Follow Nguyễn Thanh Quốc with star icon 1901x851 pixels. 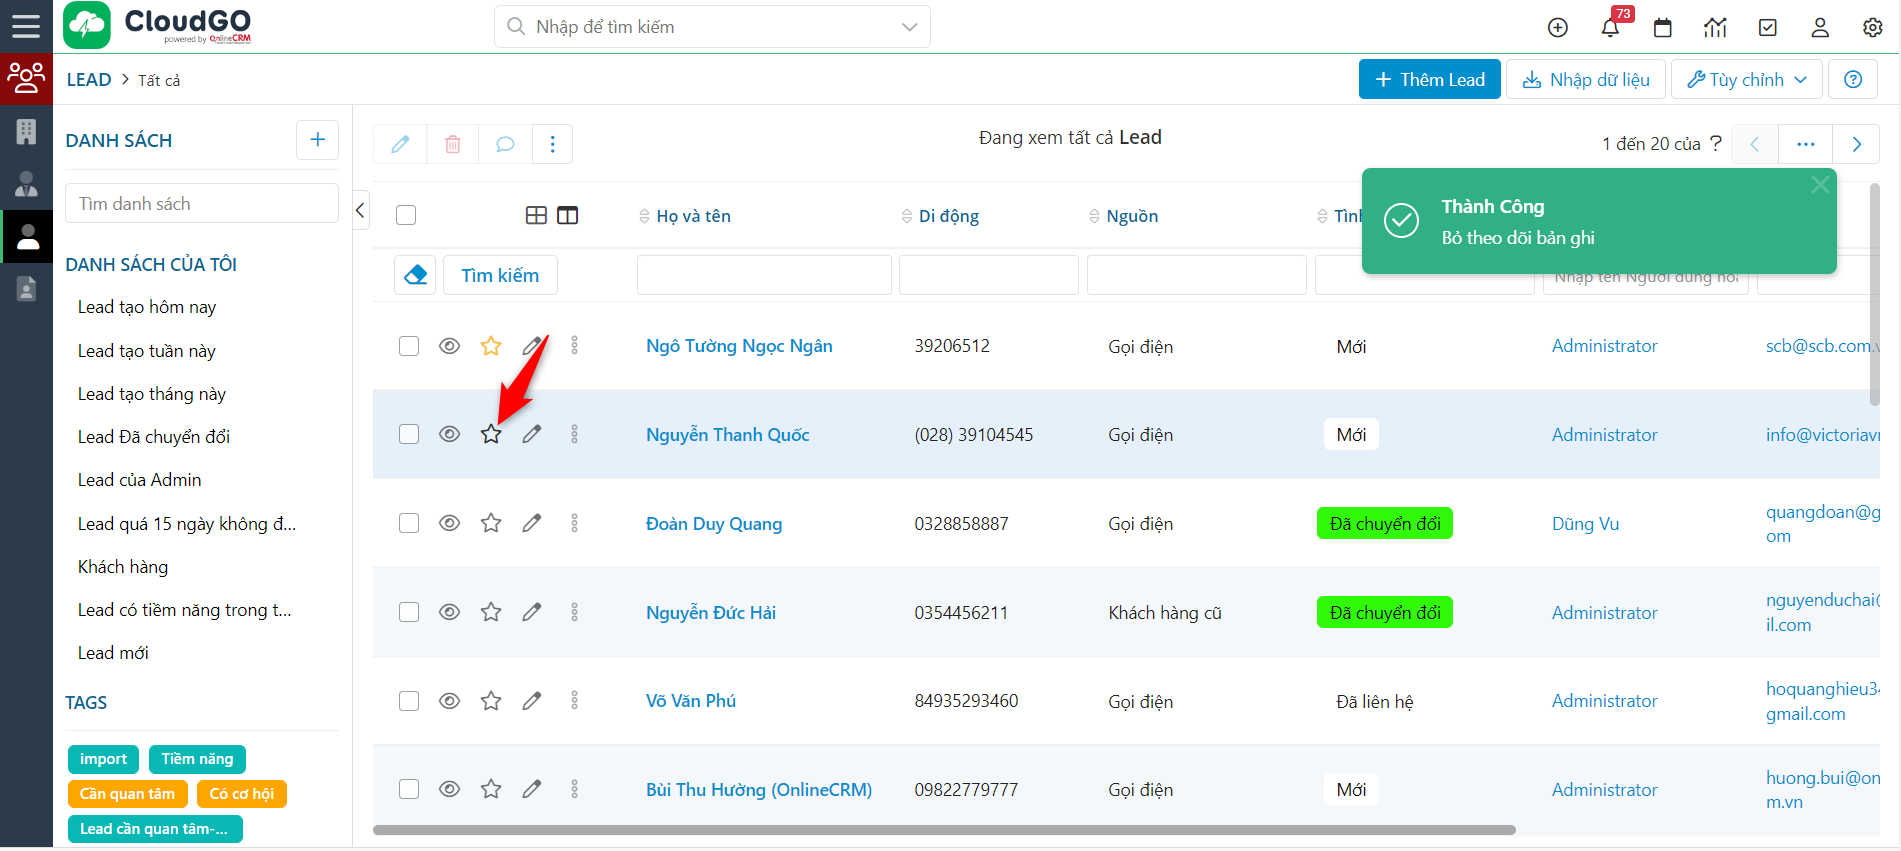(491, 434)
